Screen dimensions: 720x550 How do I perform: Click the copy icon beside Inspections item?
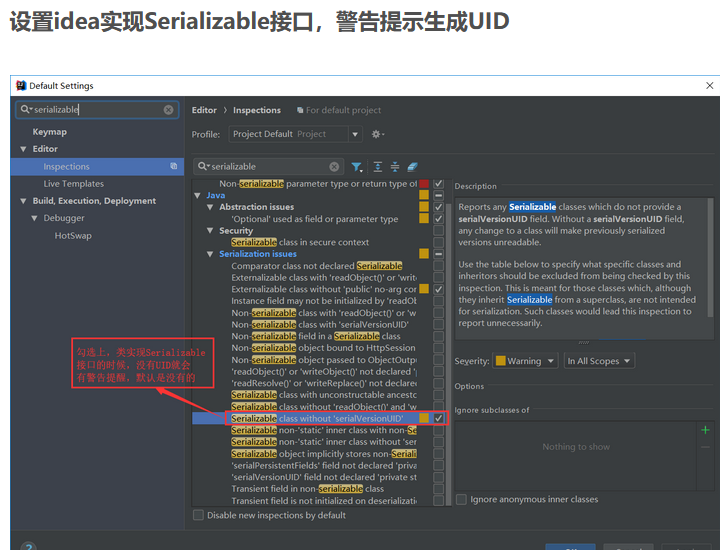pos(174,166)
